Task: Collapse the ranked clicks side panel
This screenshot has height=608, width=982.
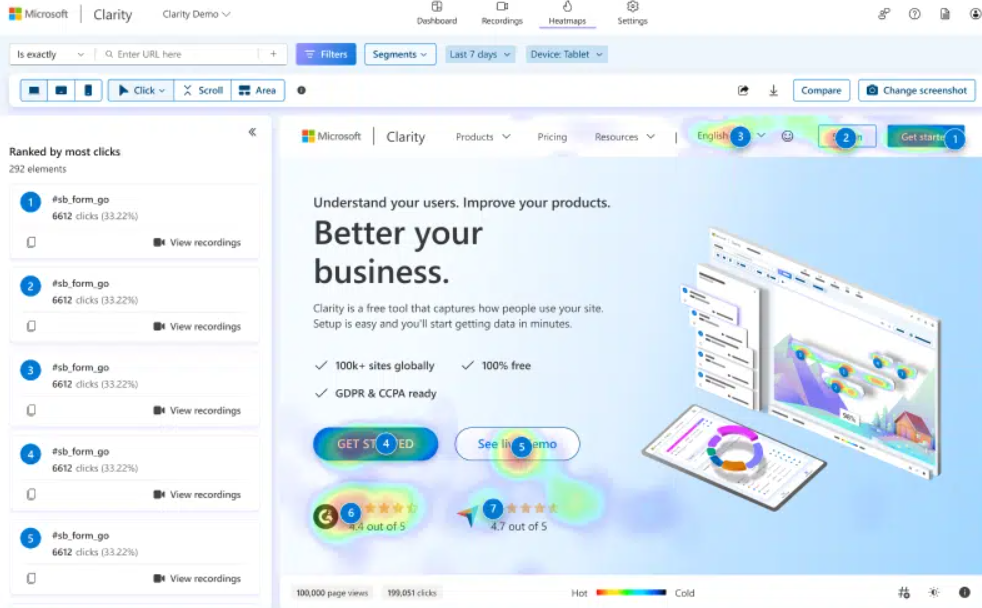Action: pyautogui.click(x=252, y=132)
